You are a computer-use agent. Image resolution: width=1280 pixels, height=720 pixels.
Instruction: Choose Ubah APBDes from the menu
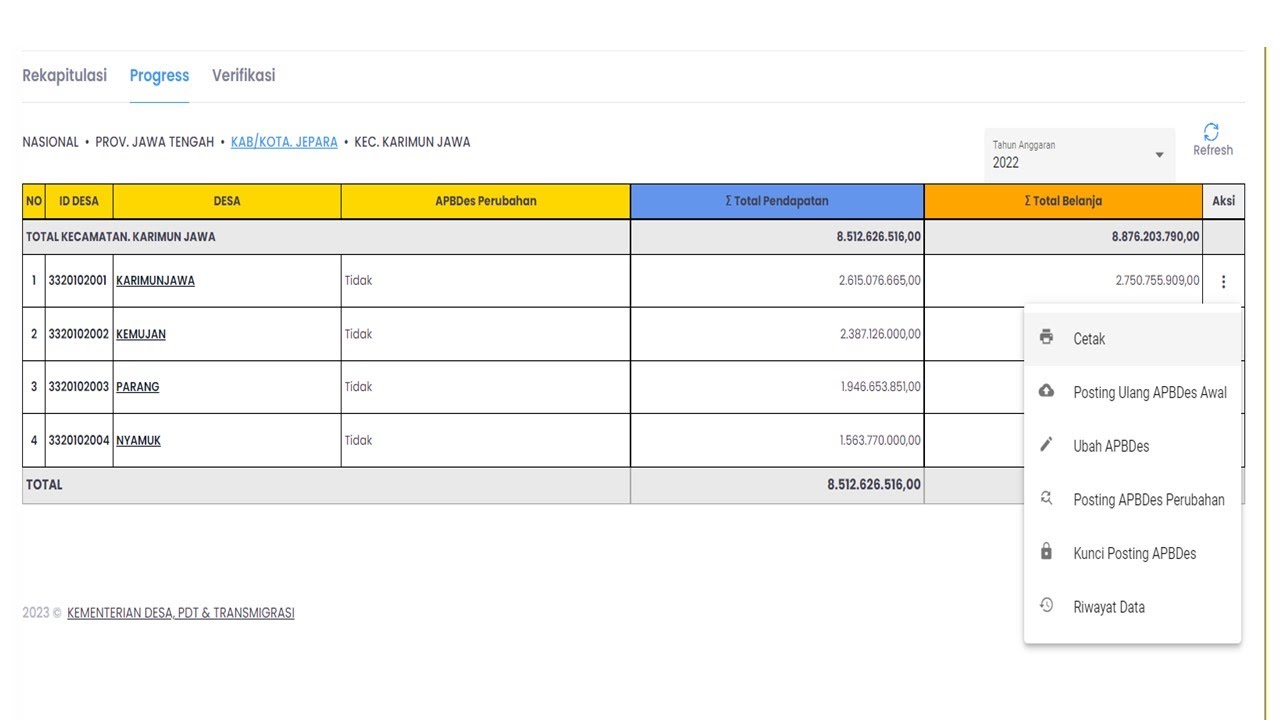[x=1132, y=446]
